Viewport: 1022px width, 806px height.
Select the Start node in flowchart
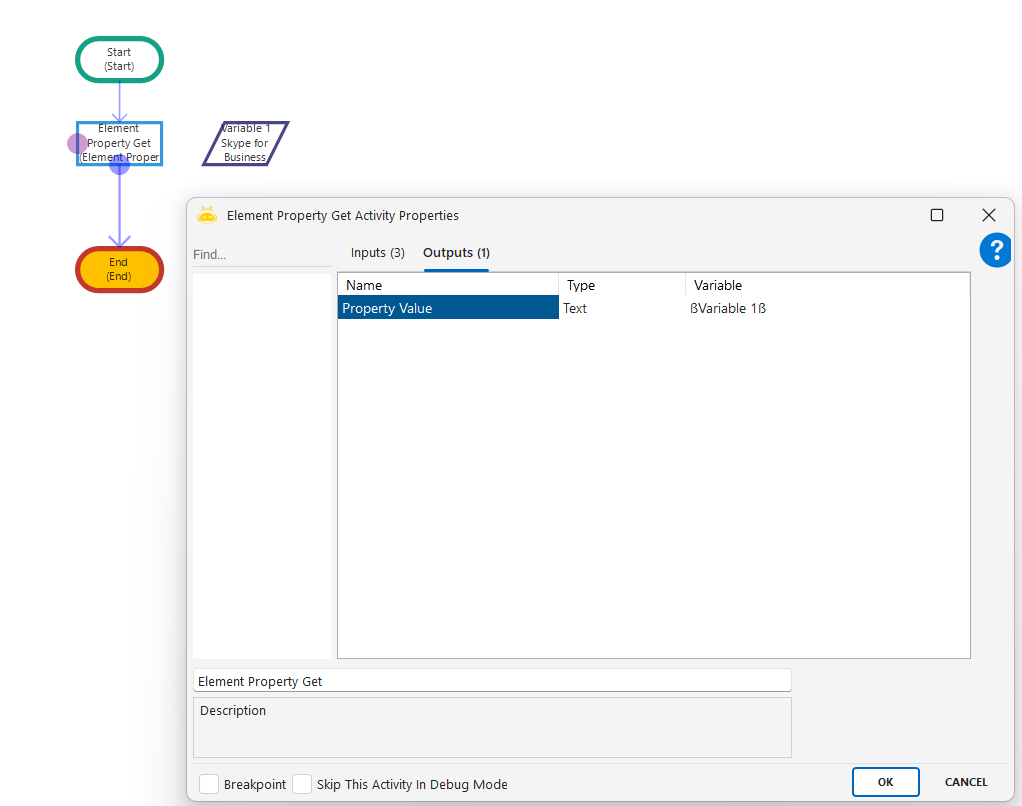click(119, 60)
